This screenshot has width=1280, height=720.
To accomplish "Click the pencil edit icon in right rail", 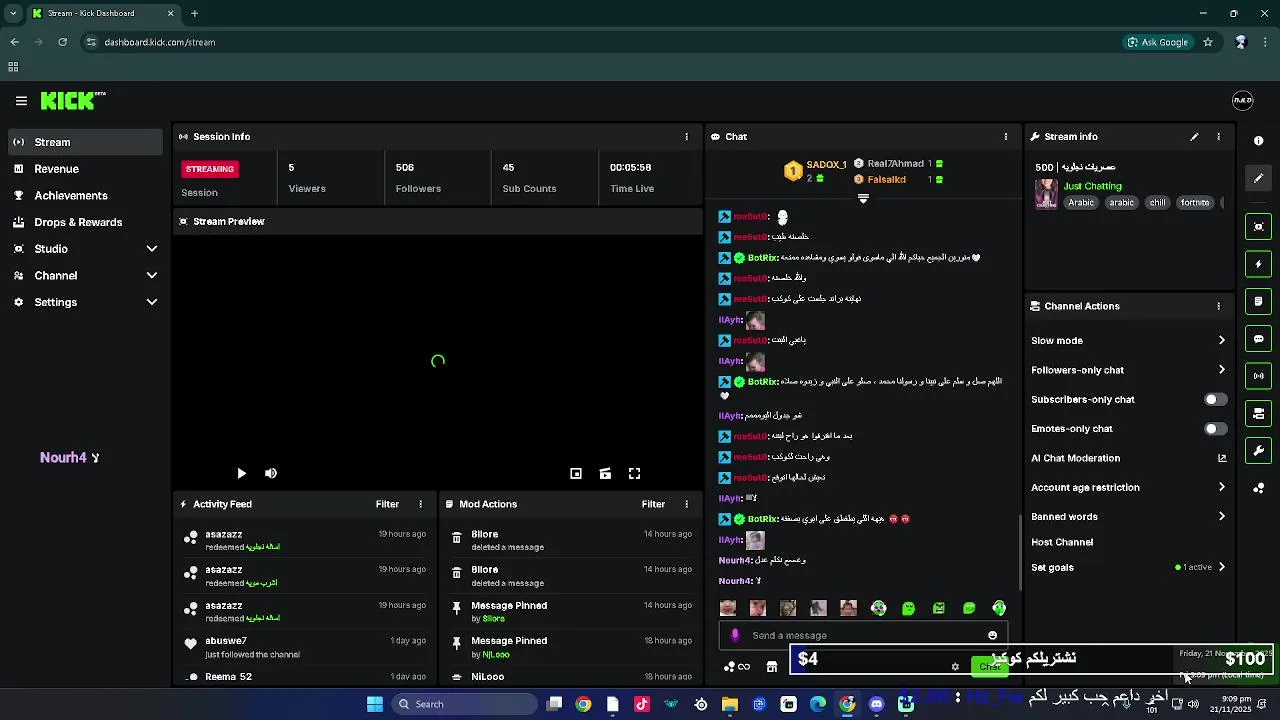I will (x=1258, y=178).
